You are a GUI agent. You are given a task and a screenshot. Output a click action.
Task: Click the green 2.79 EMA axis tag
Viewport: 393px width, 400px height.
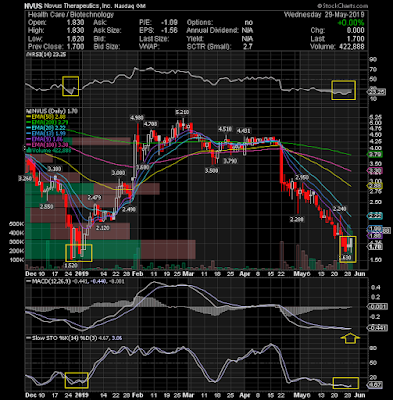(374, 154)
